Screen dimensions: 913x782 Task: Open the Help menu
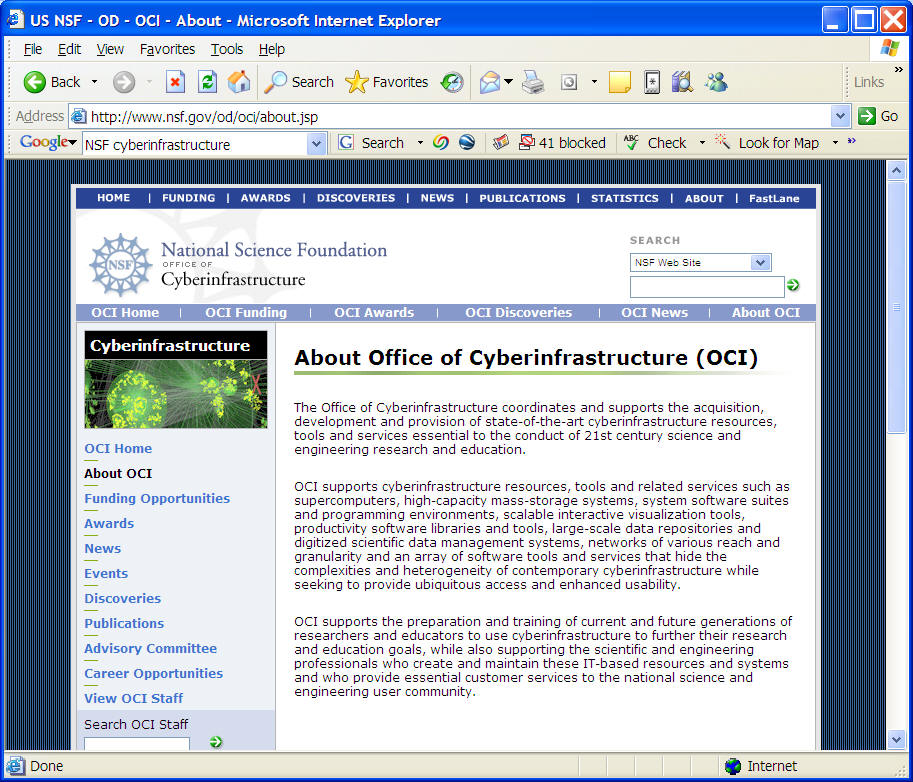tap(271, 49)
